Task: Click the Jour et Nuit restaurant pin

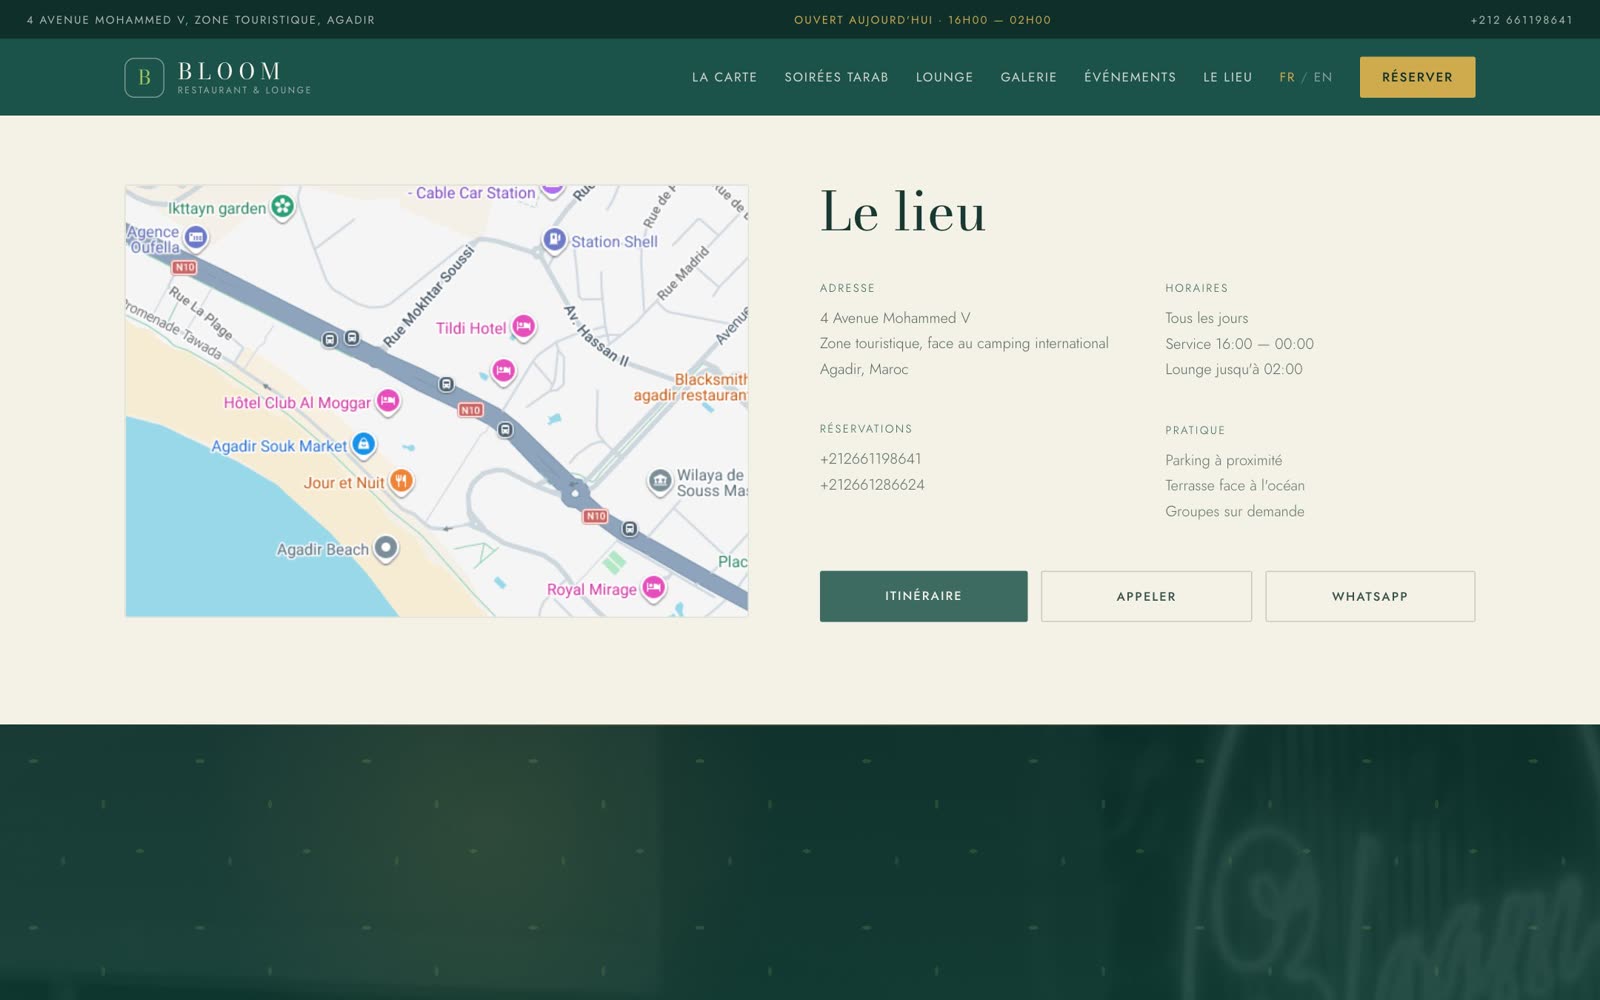Action: (x=401, y=482)
